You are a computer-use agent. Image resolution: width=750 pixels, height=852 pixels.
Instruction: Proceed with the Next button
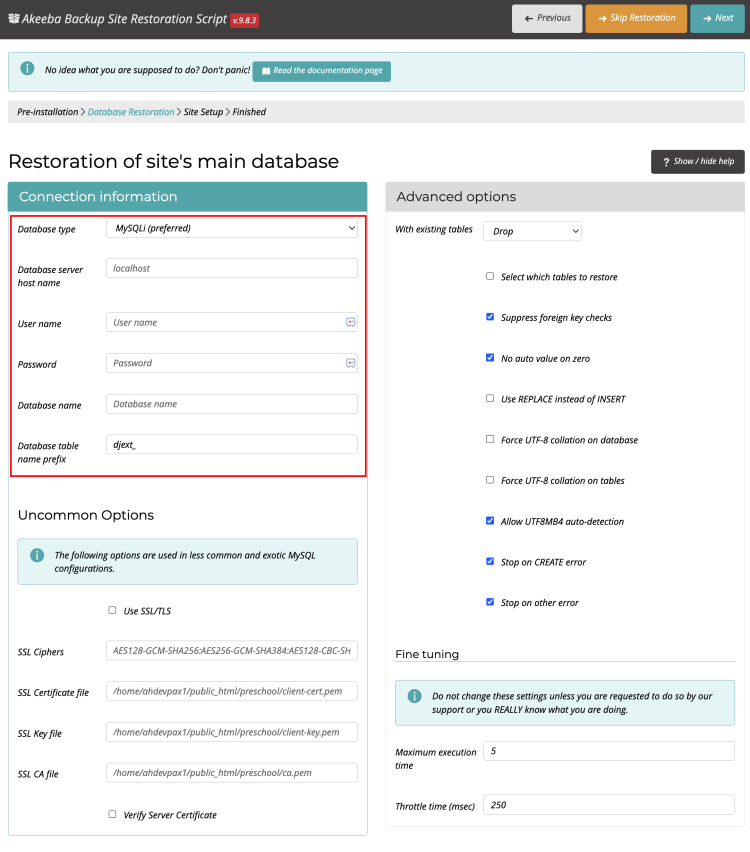717,18
